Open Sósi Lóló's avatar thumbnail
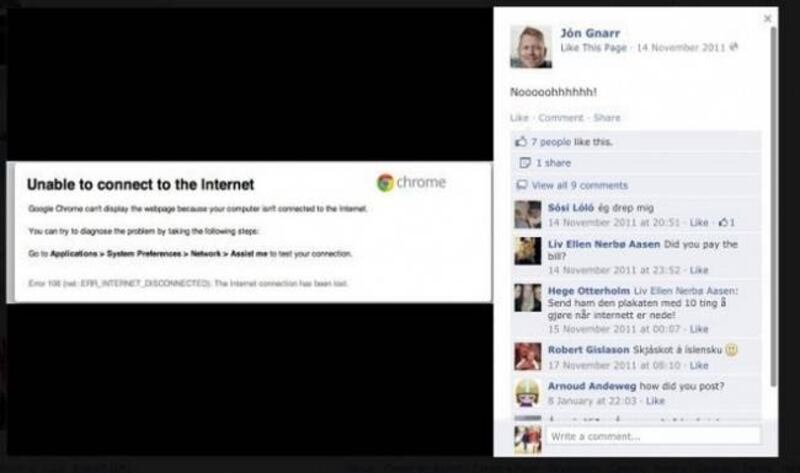 coord(528,214)
